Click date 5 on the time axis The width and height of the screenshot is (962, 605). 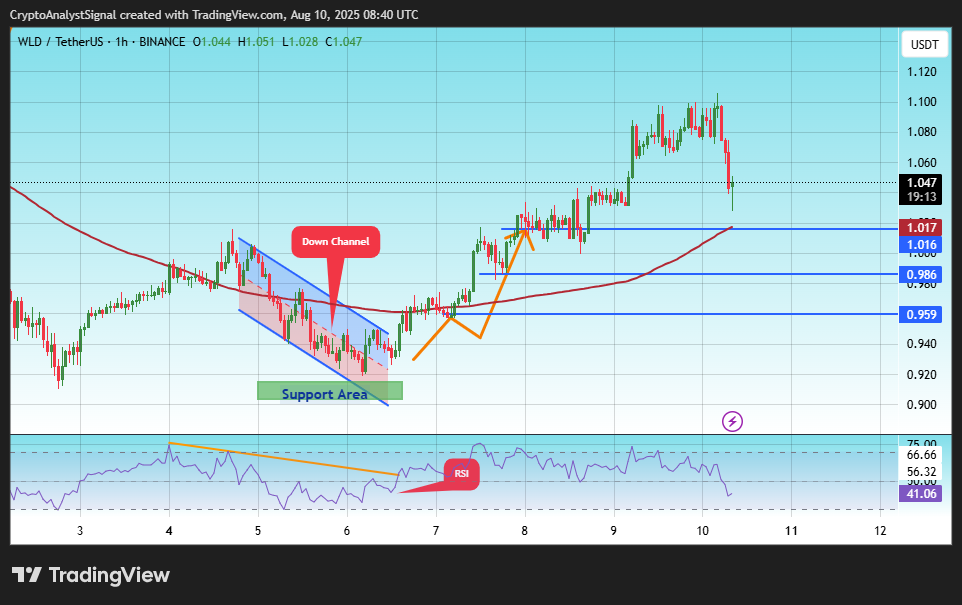coord(258,531)
